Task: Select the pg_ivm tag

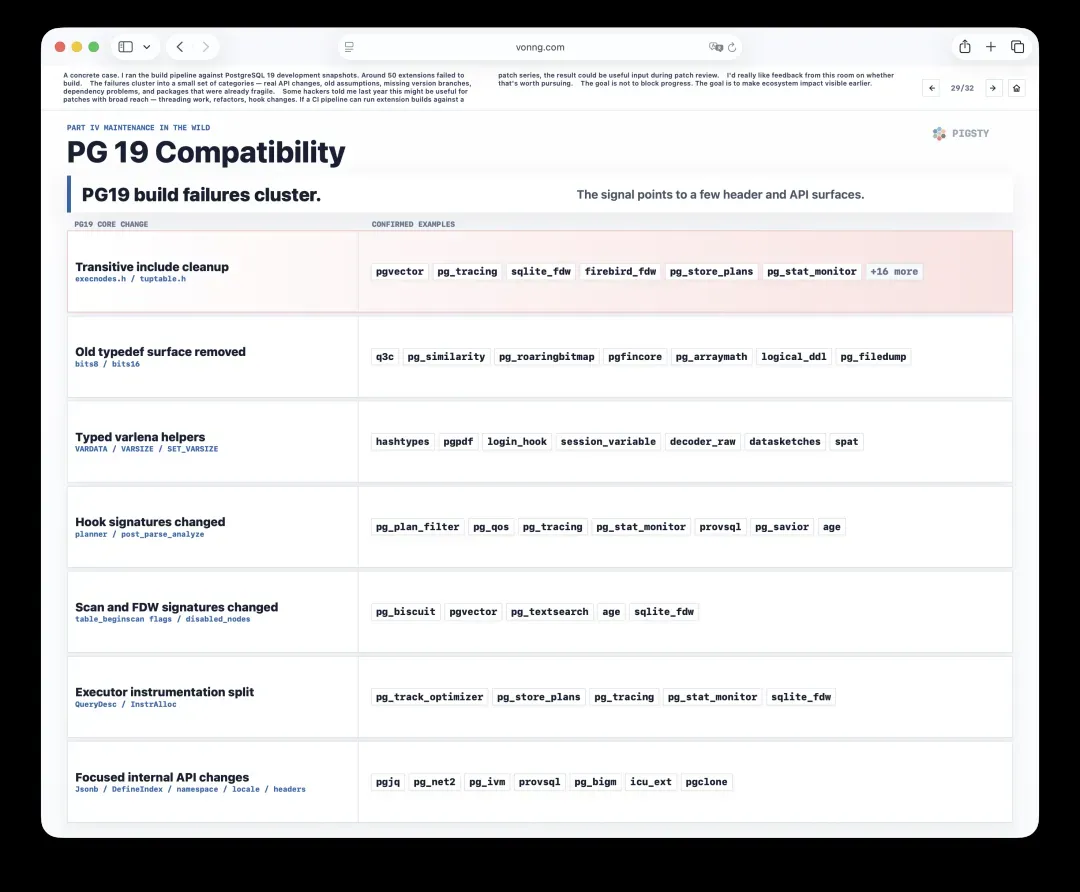Action: coord(487,782)
